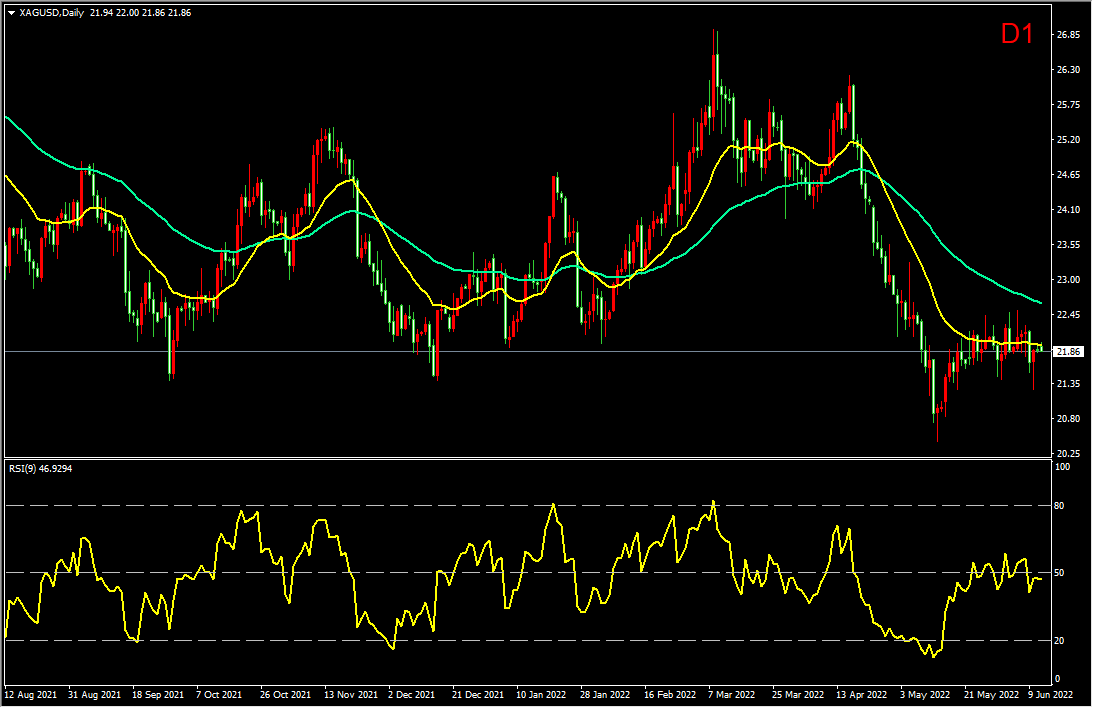Click the 26.85 price scale label
The height and width of the screenshot is (708, 1093).
(x=1069, y=34)
